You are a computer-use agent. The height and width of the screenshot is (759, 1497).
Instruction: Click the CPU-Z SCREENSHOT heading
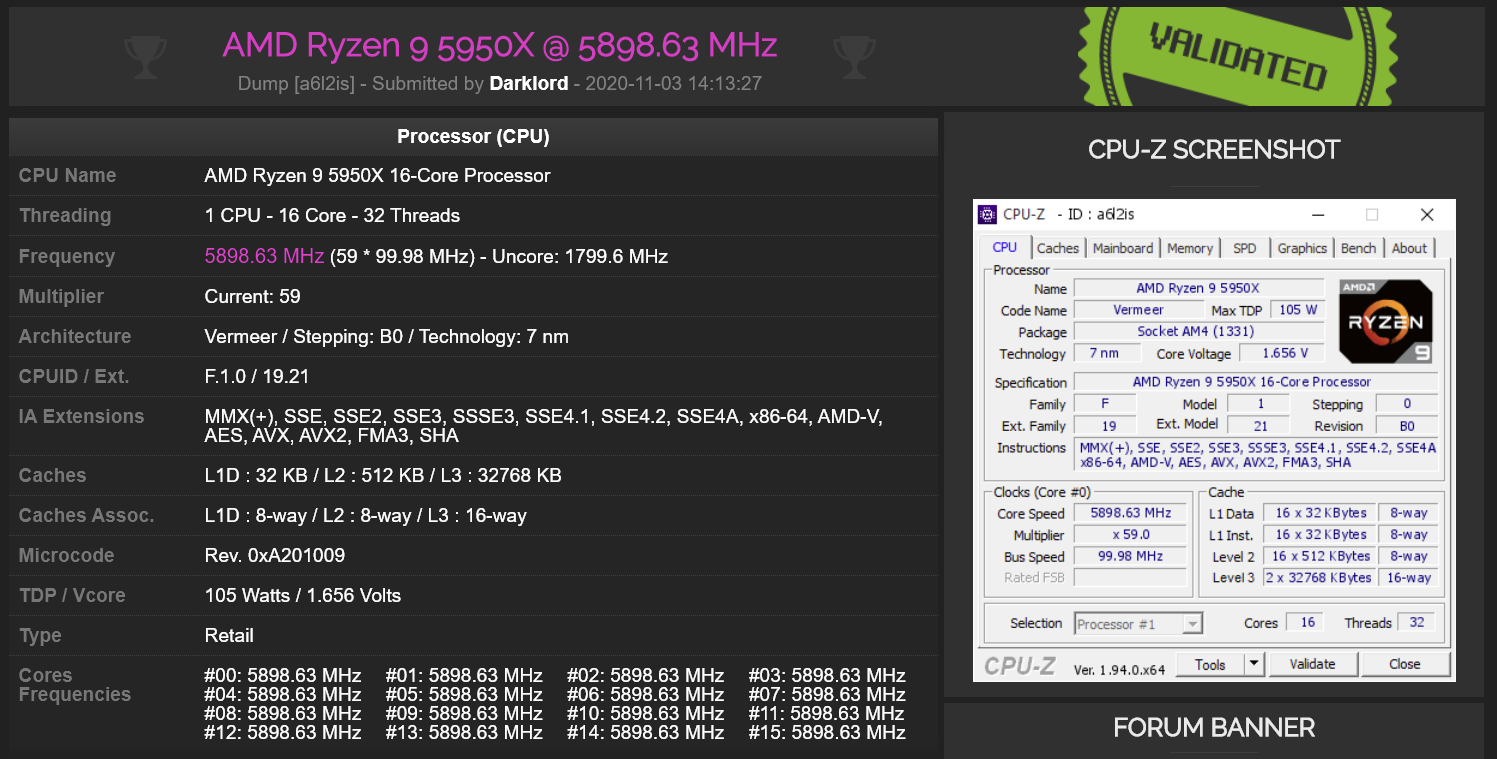coord(1214,150)
